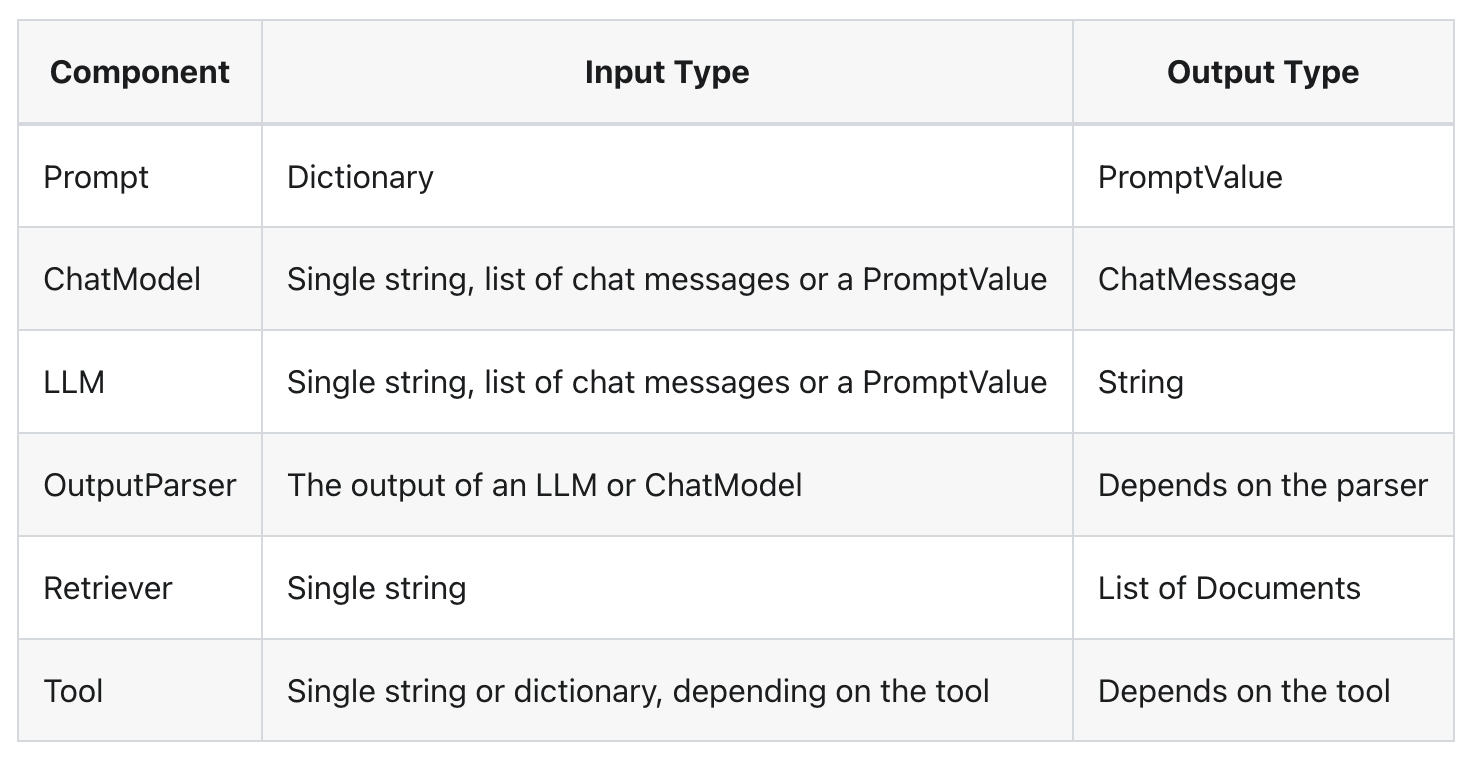Image resolution: width=1470 pixels, height=760 pixels.
Task: Click the 'Depends on the parser' cell
Action: pyautogui.click(x=1262, y=485)
